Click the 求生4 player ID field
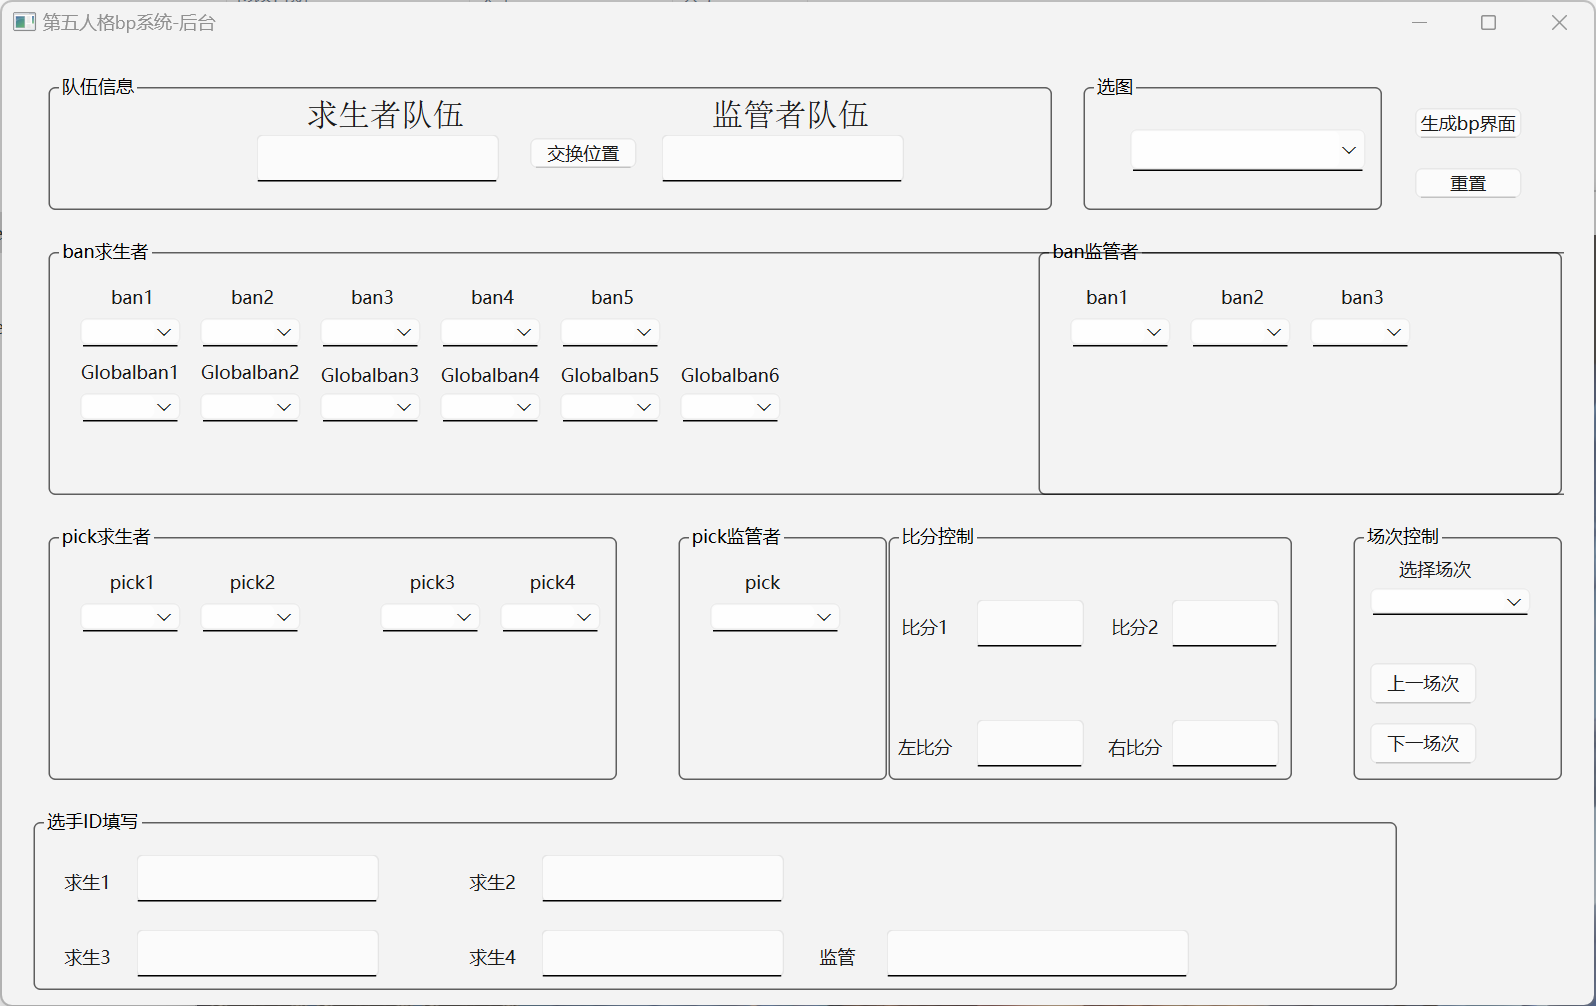 pos(663,954)
